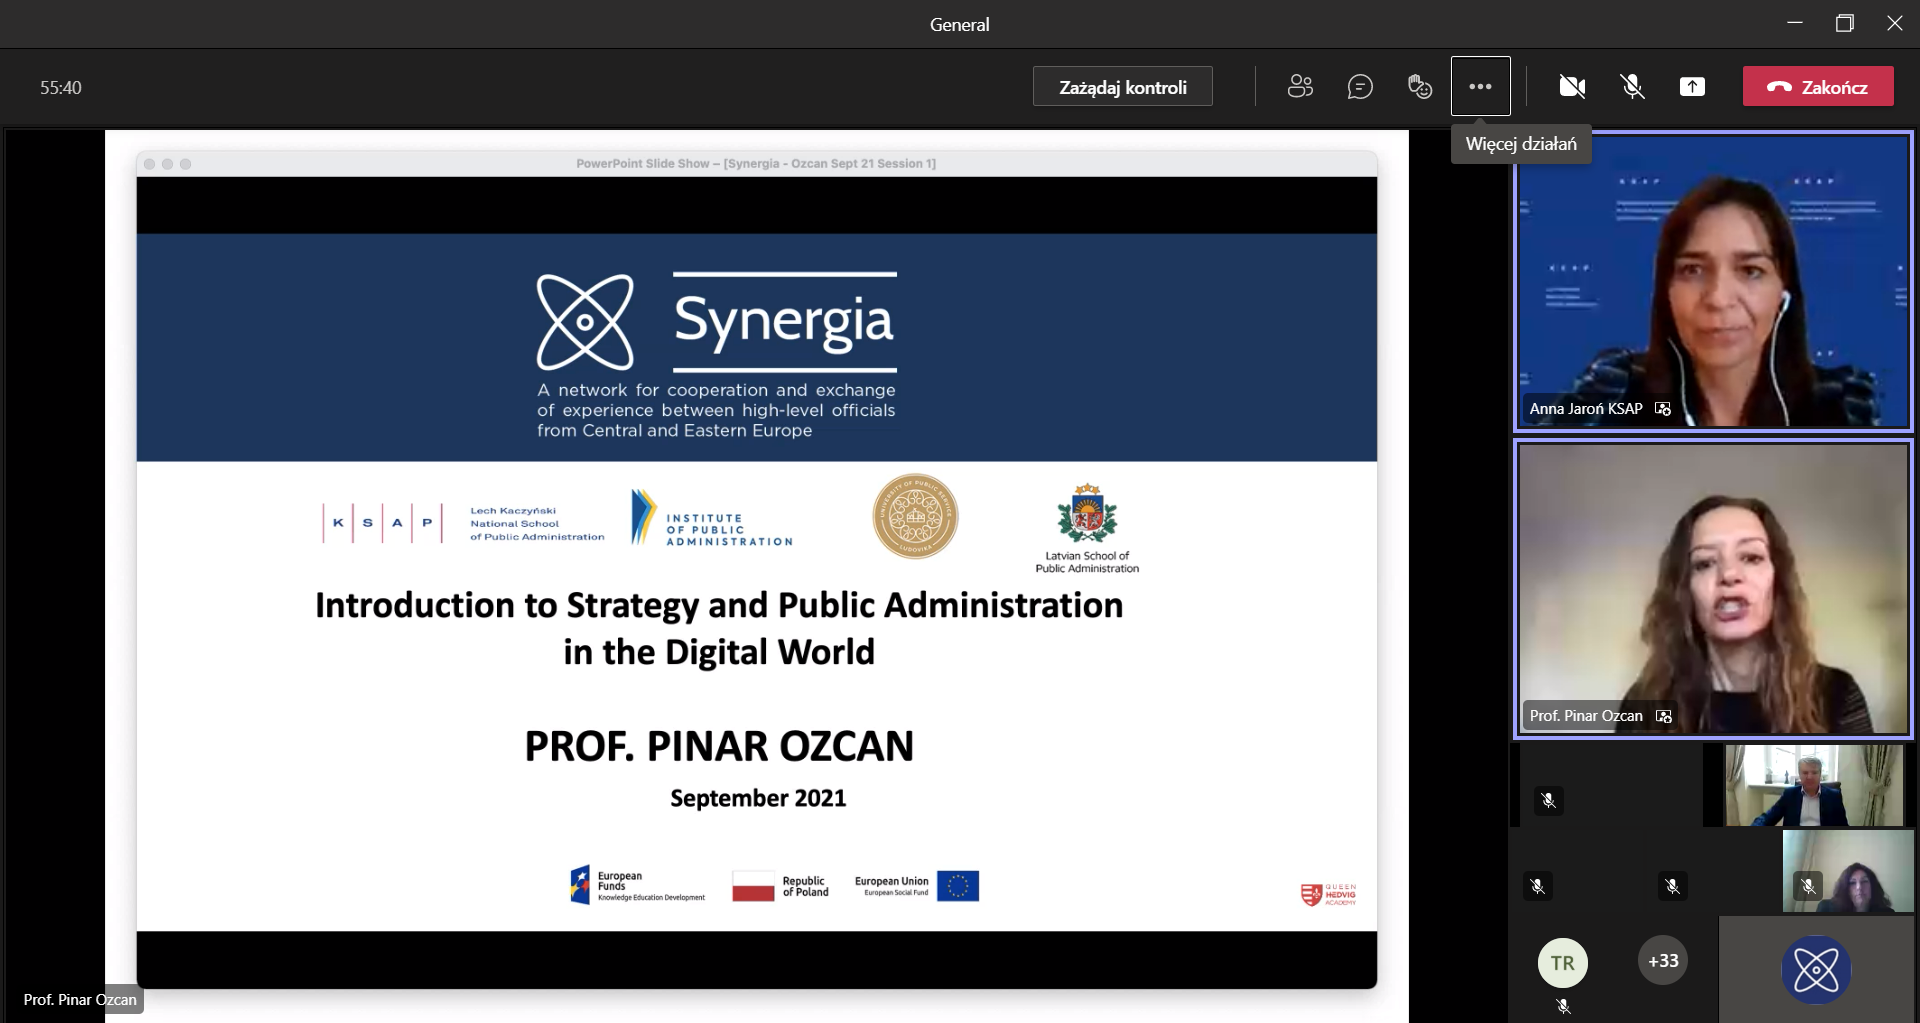
Task: Click the Prof. Pinar Ozcan presenter label
Action: [x=80, y=1000]
